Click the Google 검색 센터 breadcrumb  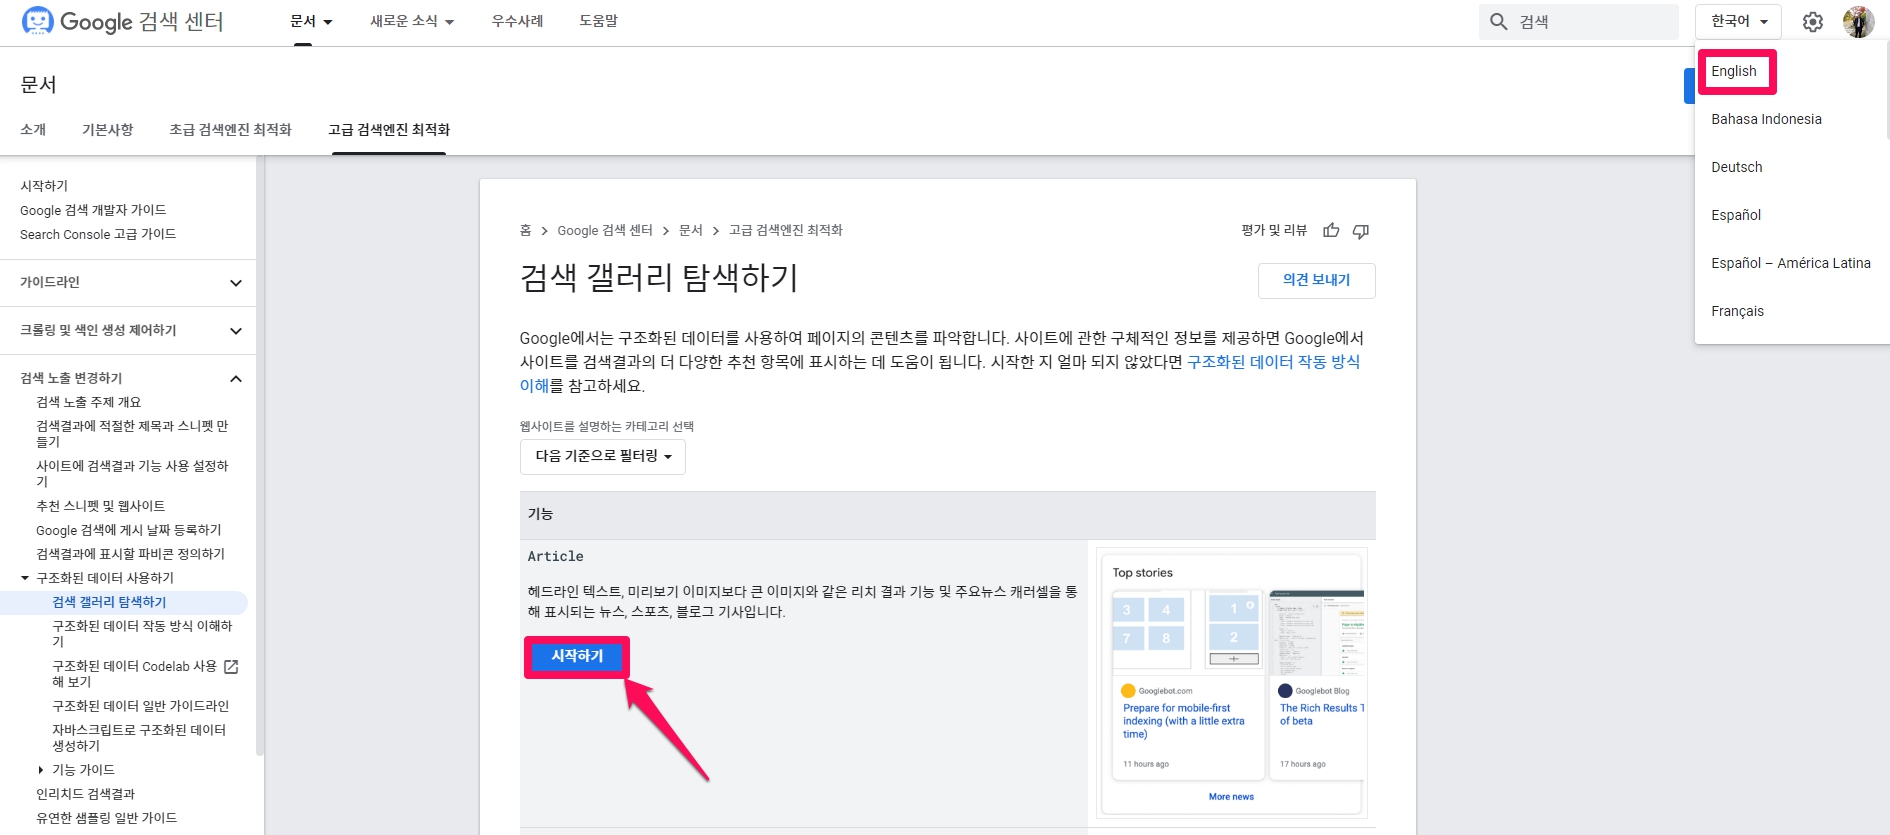tap(604, 231)
